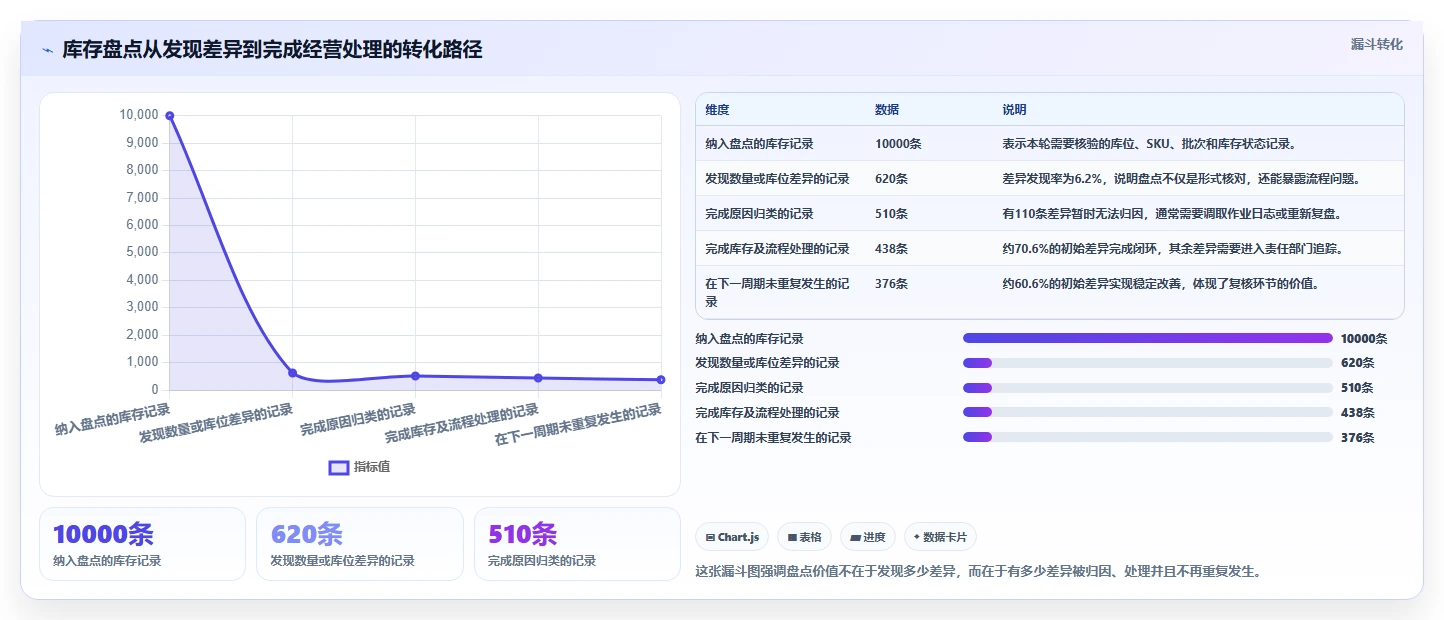Viewport: 1444px width, 620px height.
Task: Click the 完成库存及流程处理的记录 progress bar
Action: 1148,412
